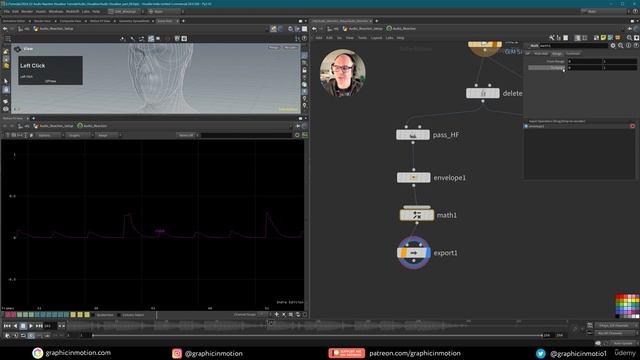
Task: Toggle the second checkbox below the channel graph
Action: 119,315
